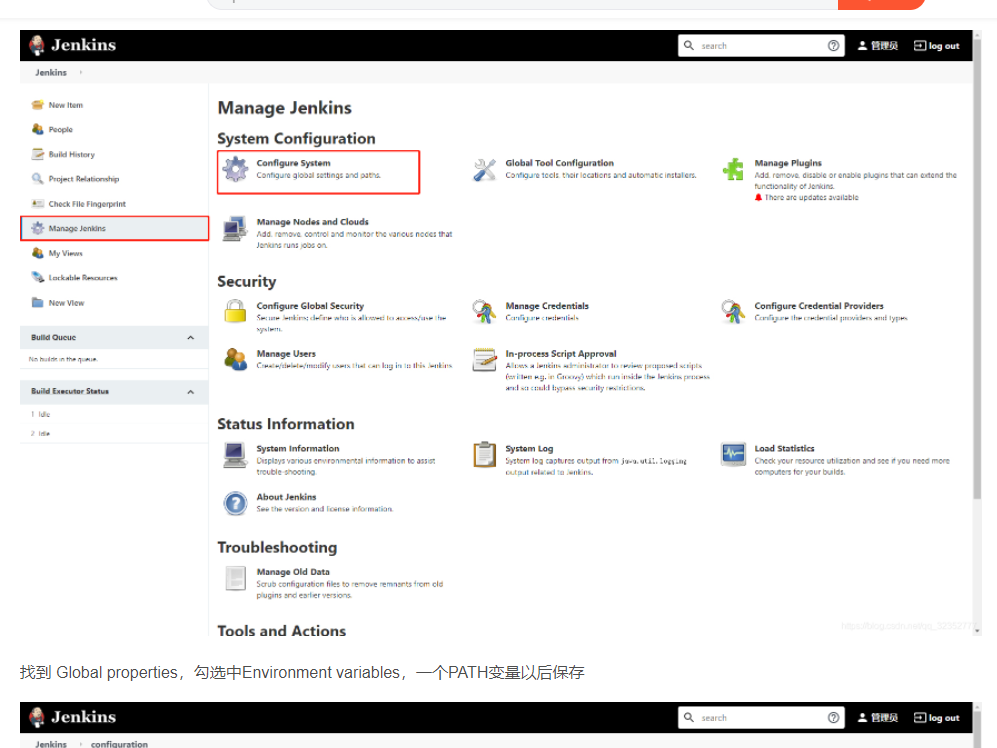The image size is (997, 748).
Task: Click the System Log clipboard icon
Action: 485,455
